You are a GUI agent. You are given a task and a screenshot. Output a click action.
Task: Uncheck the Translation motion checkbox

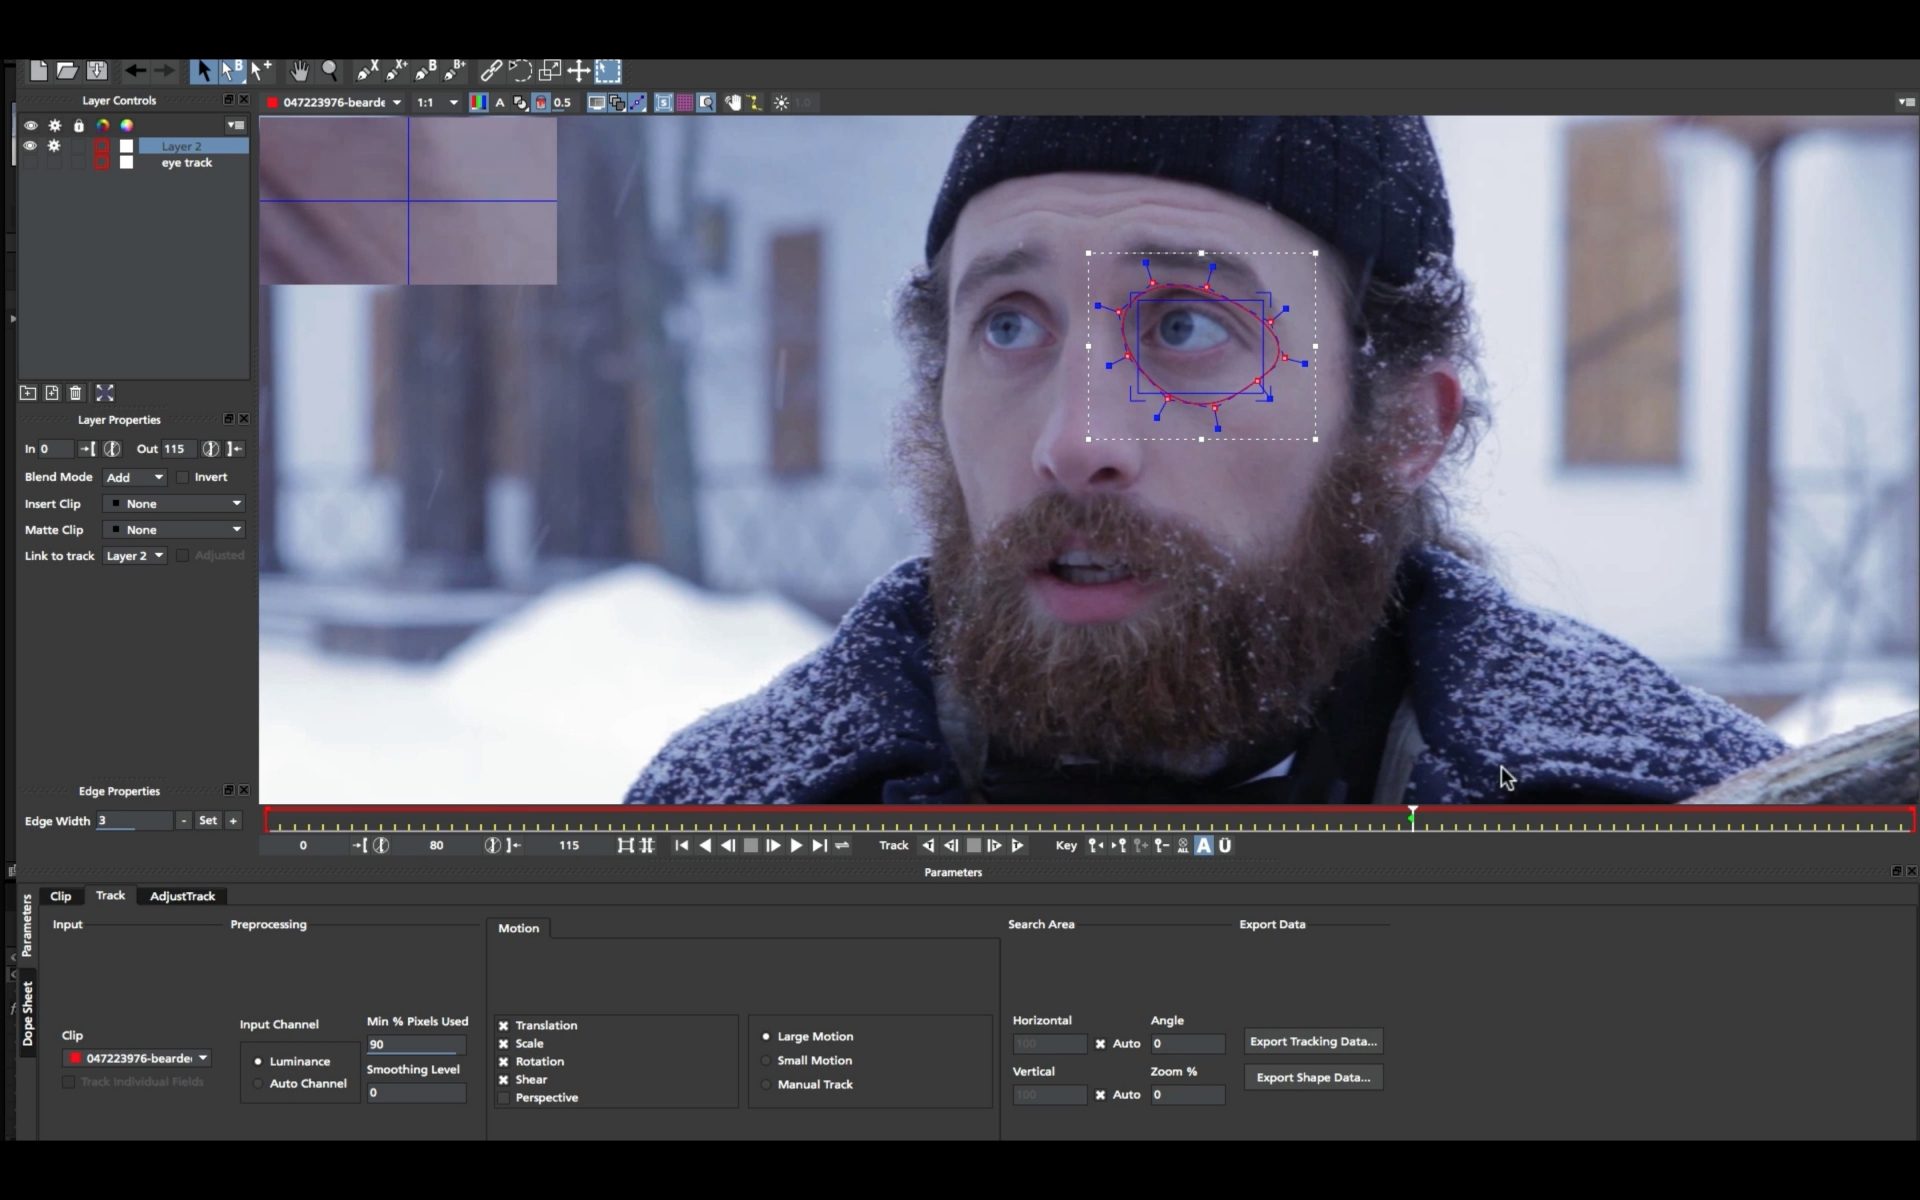point(504,1025)
